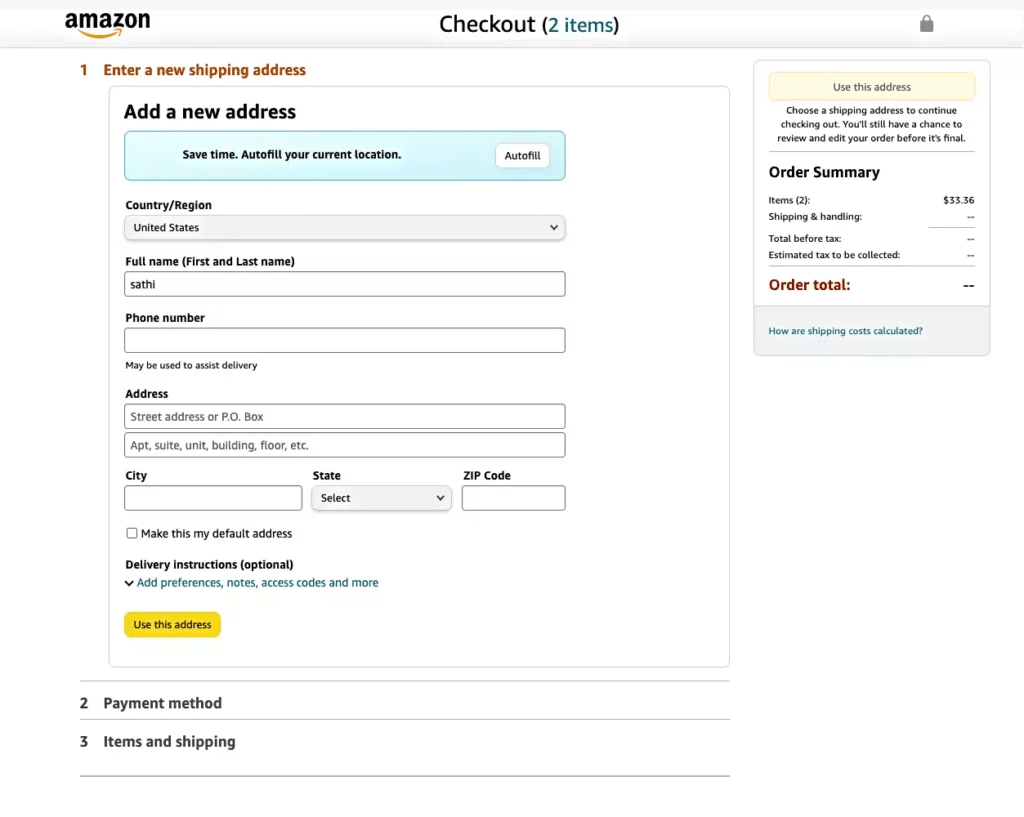This screenshot has width=1024, height=817.
Task: Click the City input field
Action: [x=212, y=497]
